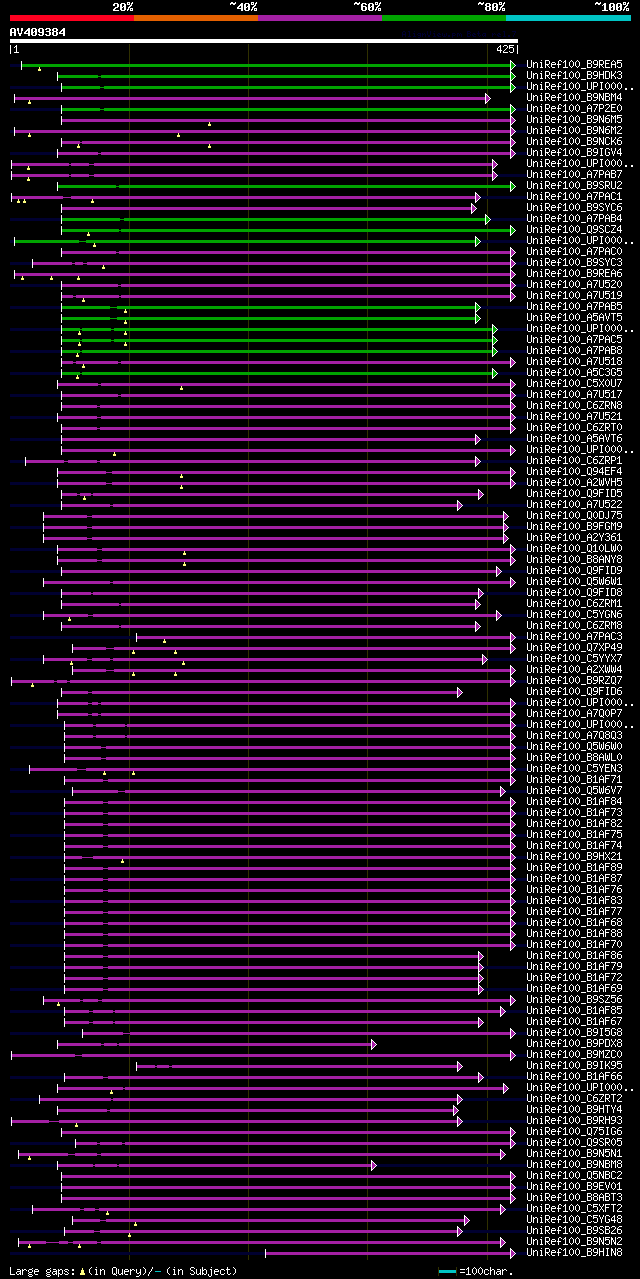Open hit UniRef100_B9SRU2

(x=574, y=185)
